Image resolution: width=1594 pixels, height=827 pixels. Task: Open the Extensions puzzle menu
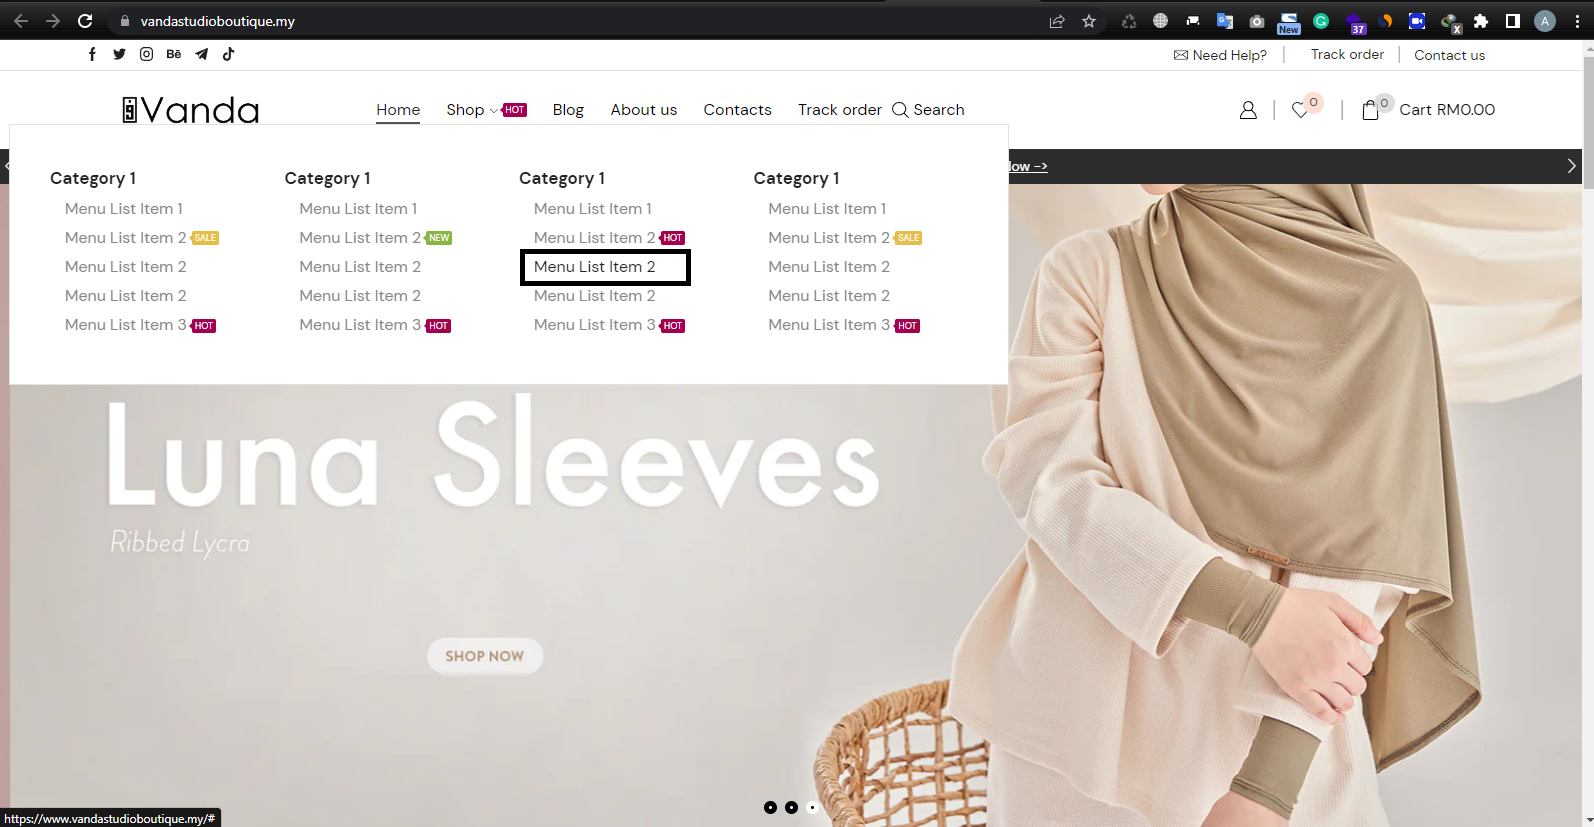[x=1481, y=21]
